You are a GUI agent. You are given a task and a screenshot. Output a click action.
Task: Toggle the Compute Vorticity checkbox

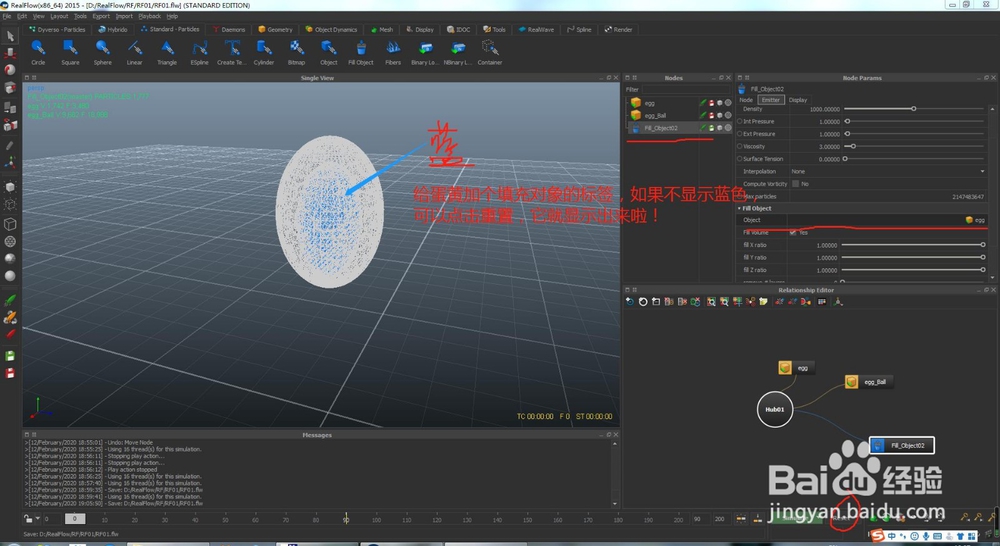tap(795, 184)
